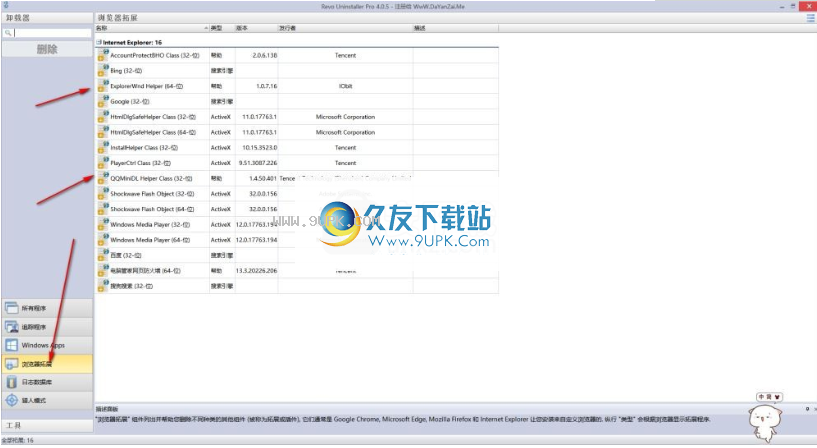Click the PlayerCtrl Class row icon
817x448 pixels.
(x=103, y=163)
